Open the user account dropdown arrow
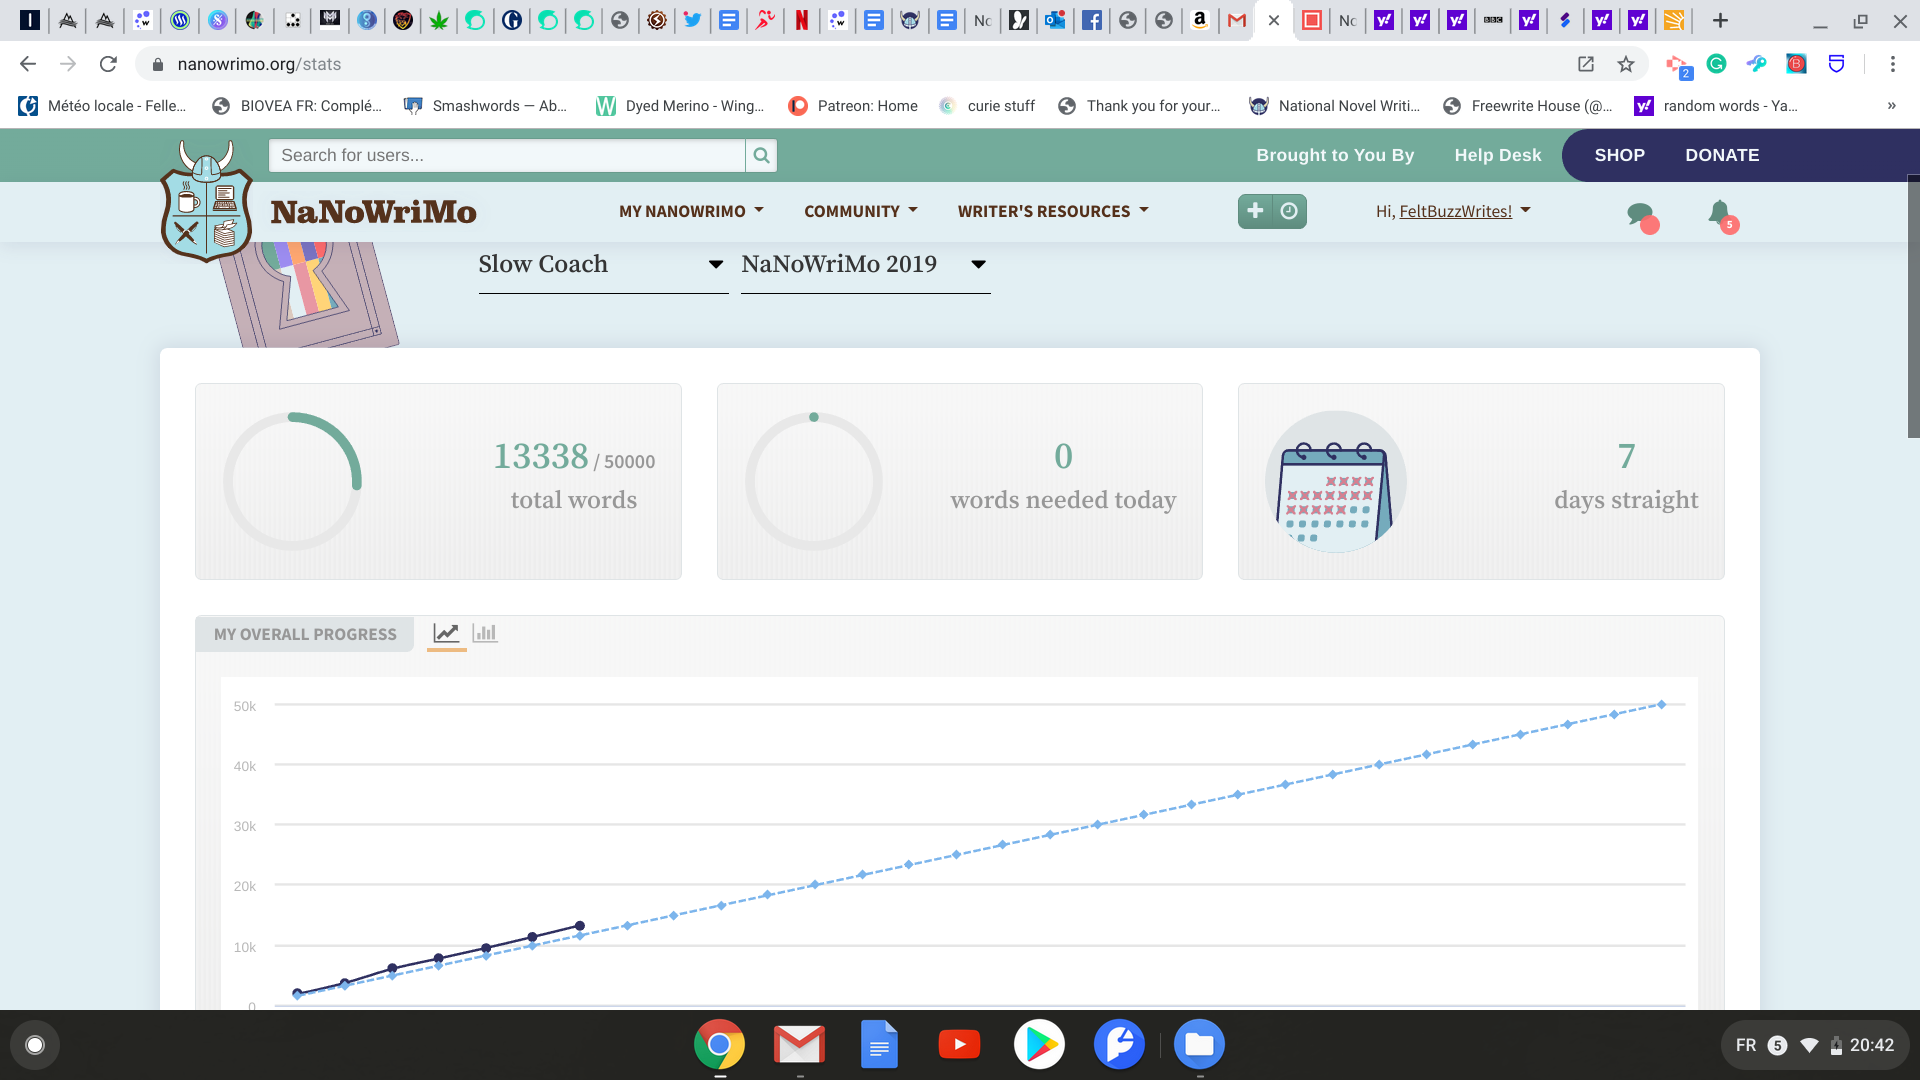This screenshot has height=1080, width=1920. [x=1525, y=210]
